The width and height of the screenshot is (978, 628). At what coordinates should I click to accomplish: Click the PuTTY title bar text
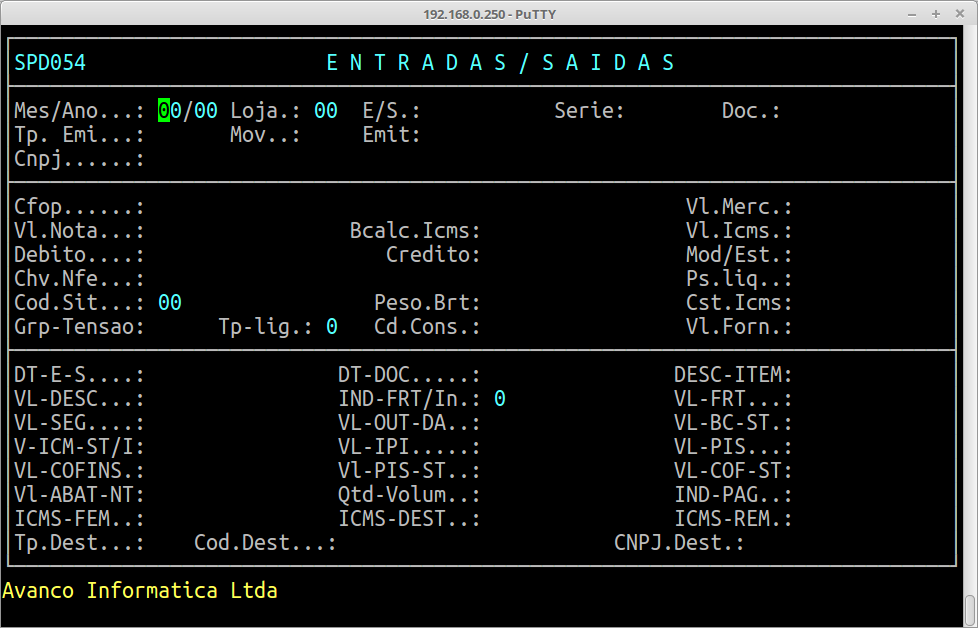click(x=488, y=14)
